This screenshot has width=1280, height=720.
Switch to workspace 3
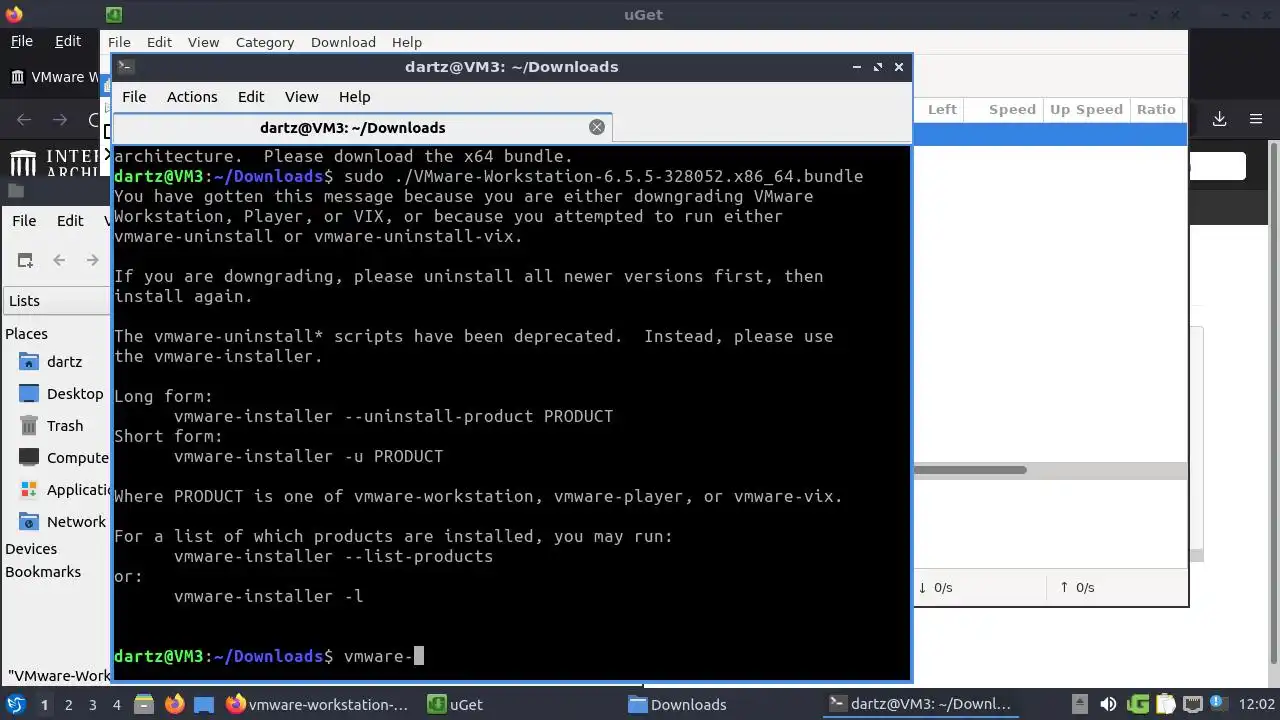click(x=92, y=704)
